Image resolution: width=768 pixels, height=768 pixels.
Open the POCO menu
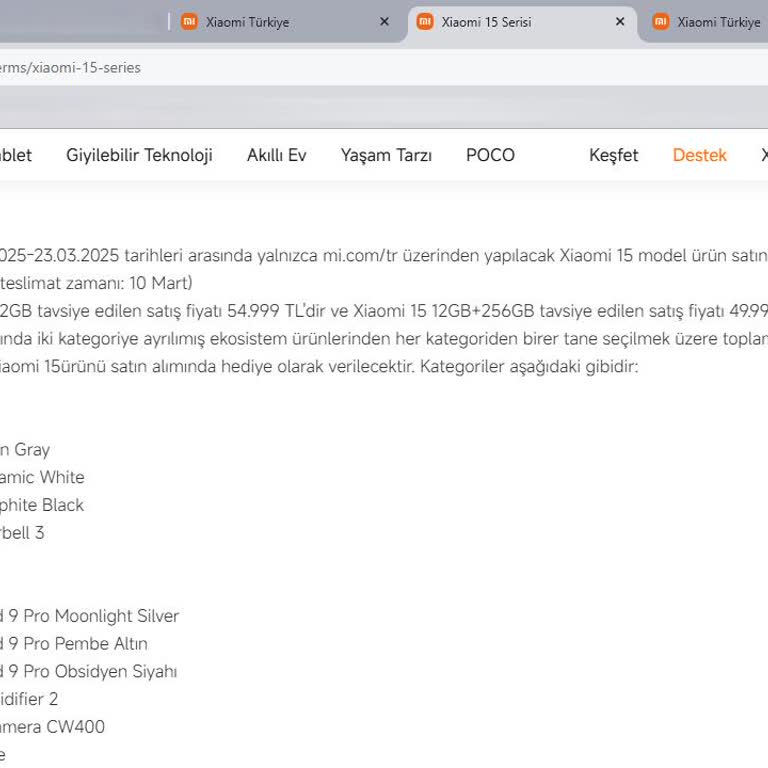pos(490,155)
